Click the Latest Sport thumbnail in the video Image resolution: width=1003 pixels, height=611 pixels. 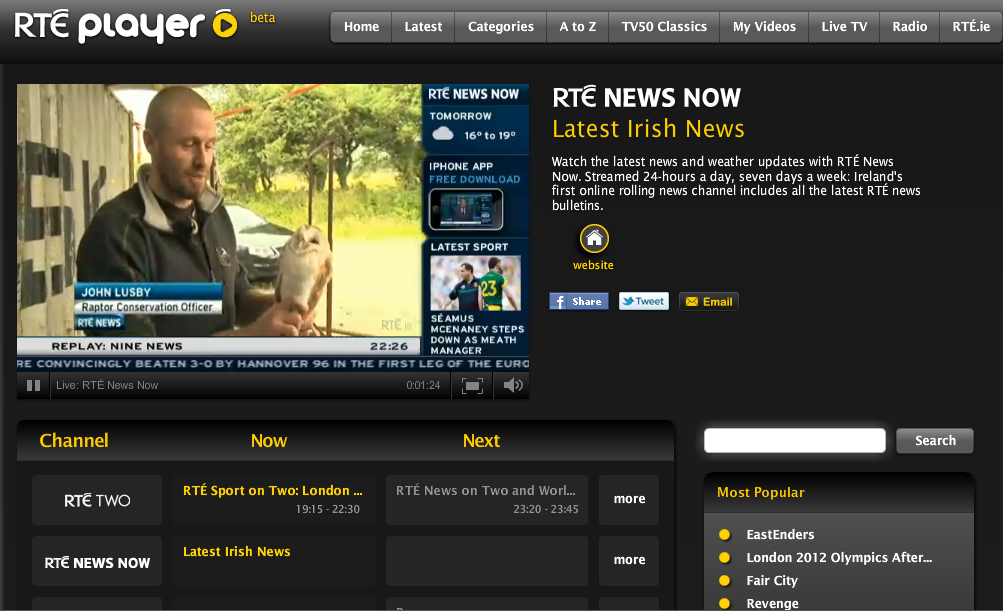[475, 283]
